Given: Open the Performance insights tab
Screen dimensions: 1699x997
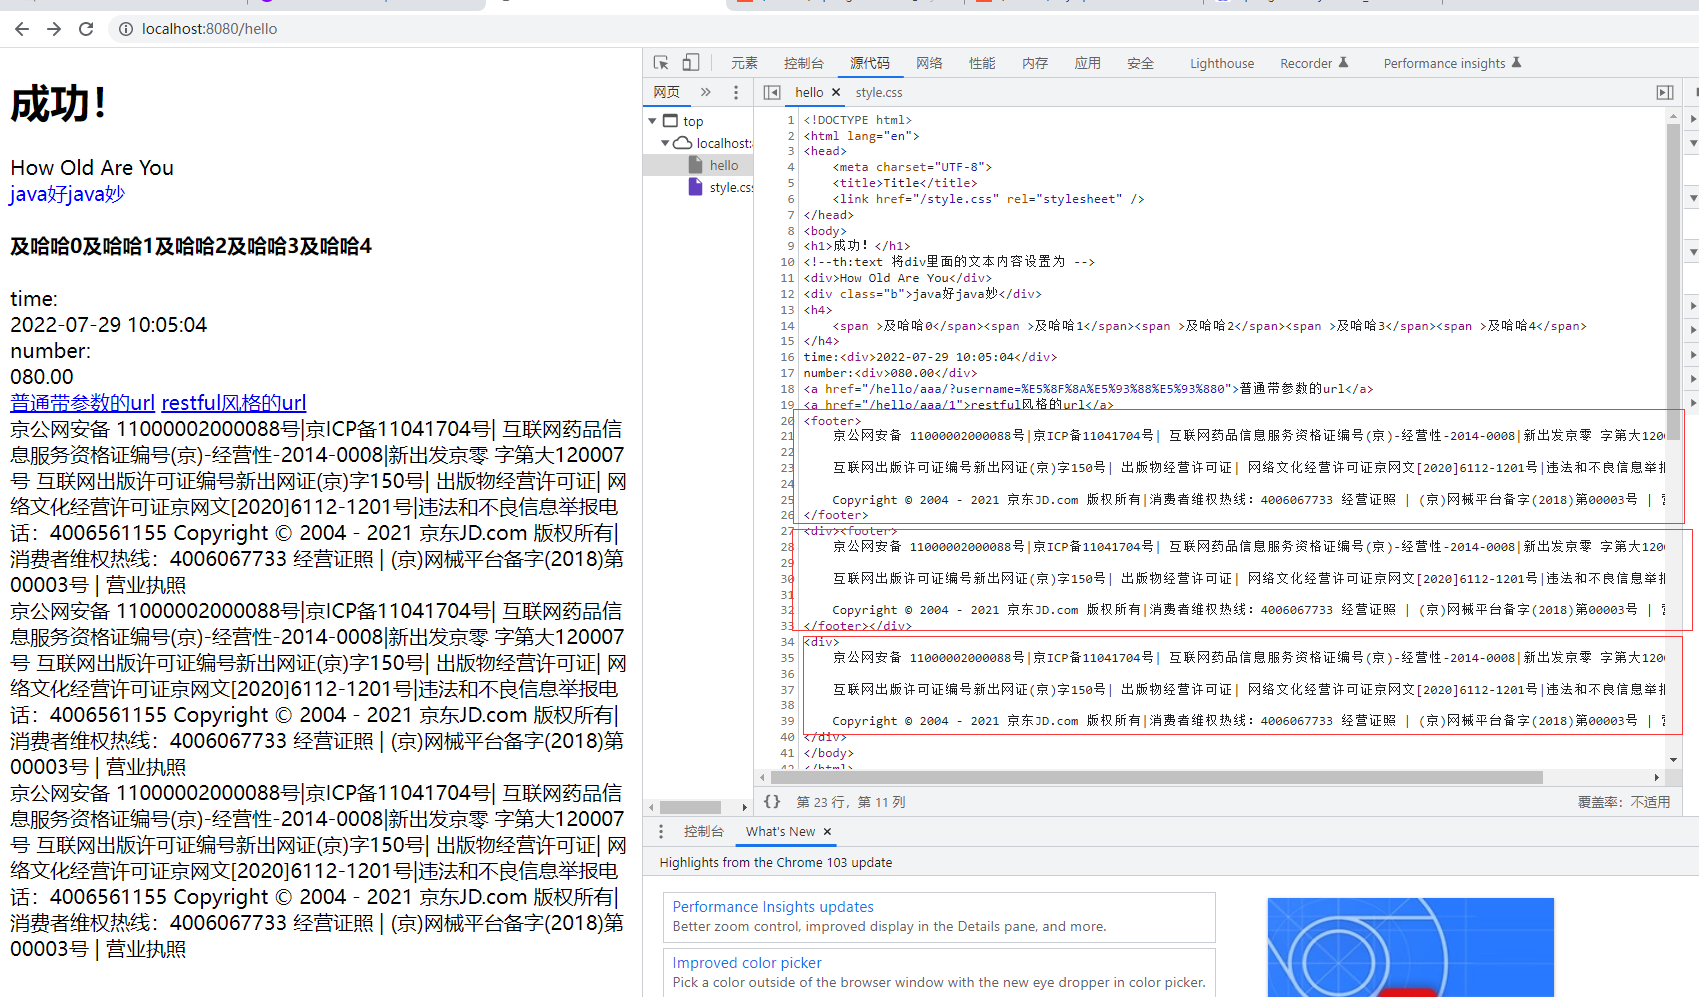Looking at the screenshot, I should 1452,63.
